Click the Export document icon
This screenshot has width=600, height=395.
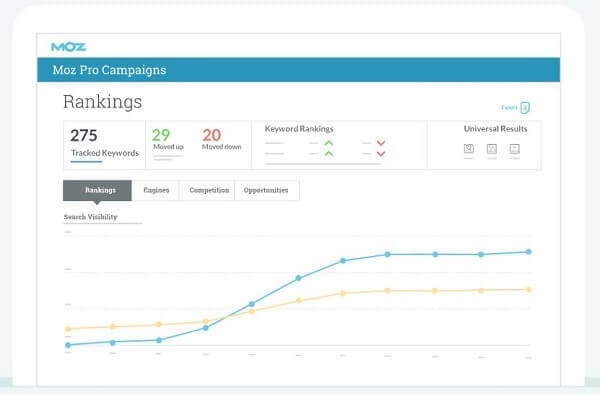(525, 108)
